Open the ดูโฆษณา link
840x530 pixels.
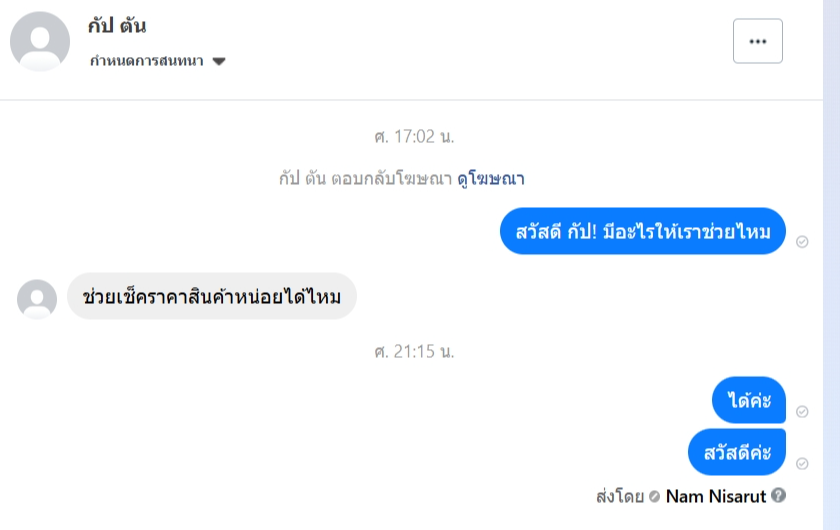(x=491, y=179)
